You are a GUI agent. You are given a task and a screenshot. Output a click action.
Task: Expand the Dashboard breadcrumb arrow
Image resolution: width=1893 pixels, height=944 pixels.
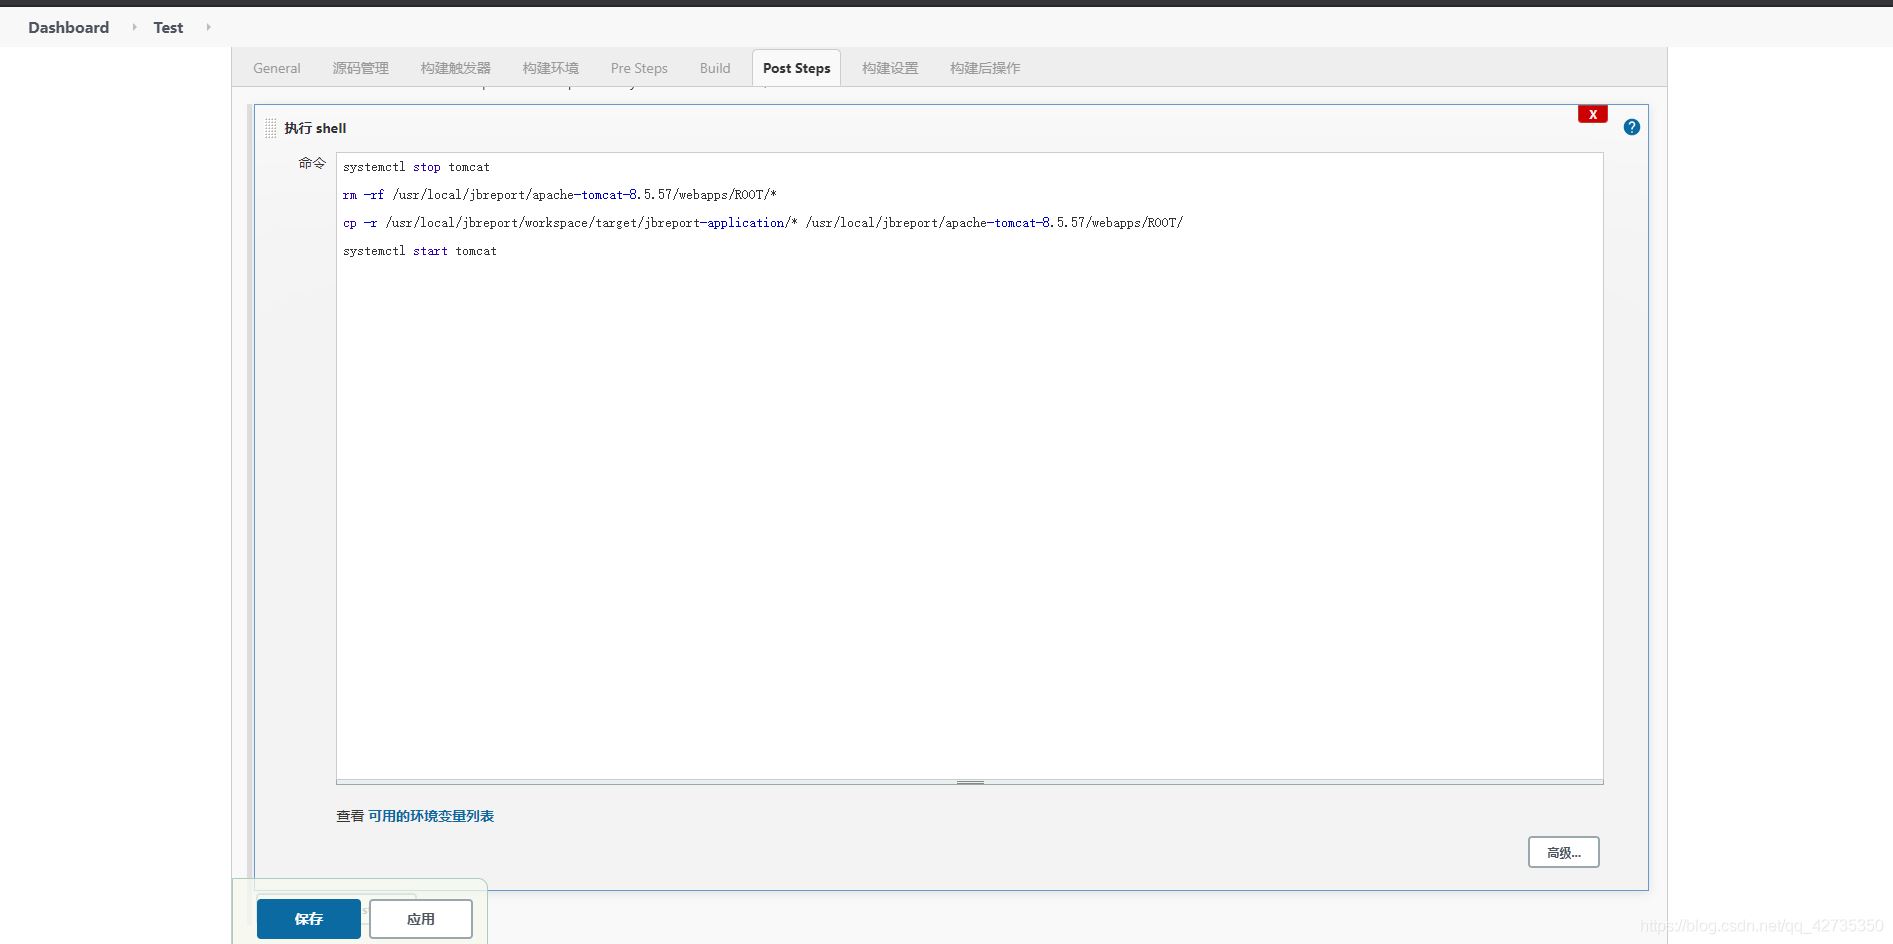[134, 27]
